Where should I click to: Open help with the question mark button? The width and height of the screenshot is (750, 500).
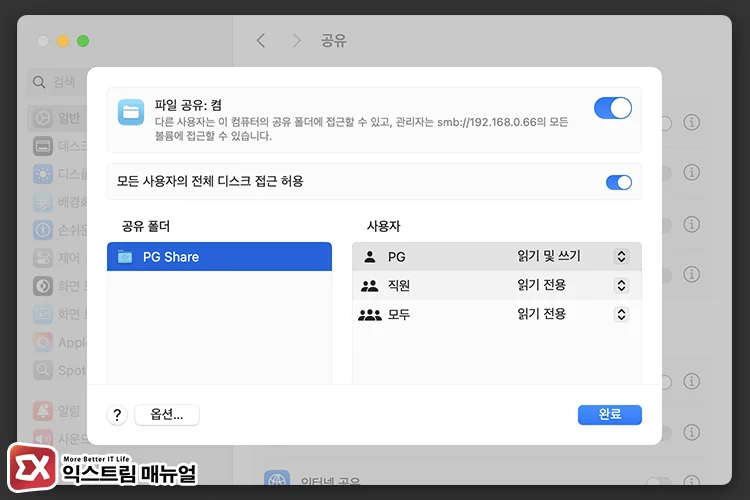tap(117, 415)
